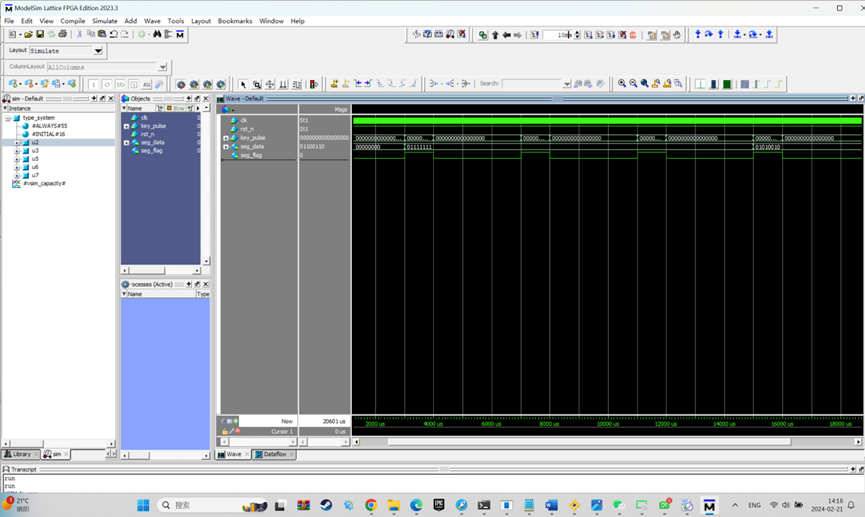This screenshot has height=517, width=865.
Task: Open the Wave menu
Action: [x=152, y=21]
